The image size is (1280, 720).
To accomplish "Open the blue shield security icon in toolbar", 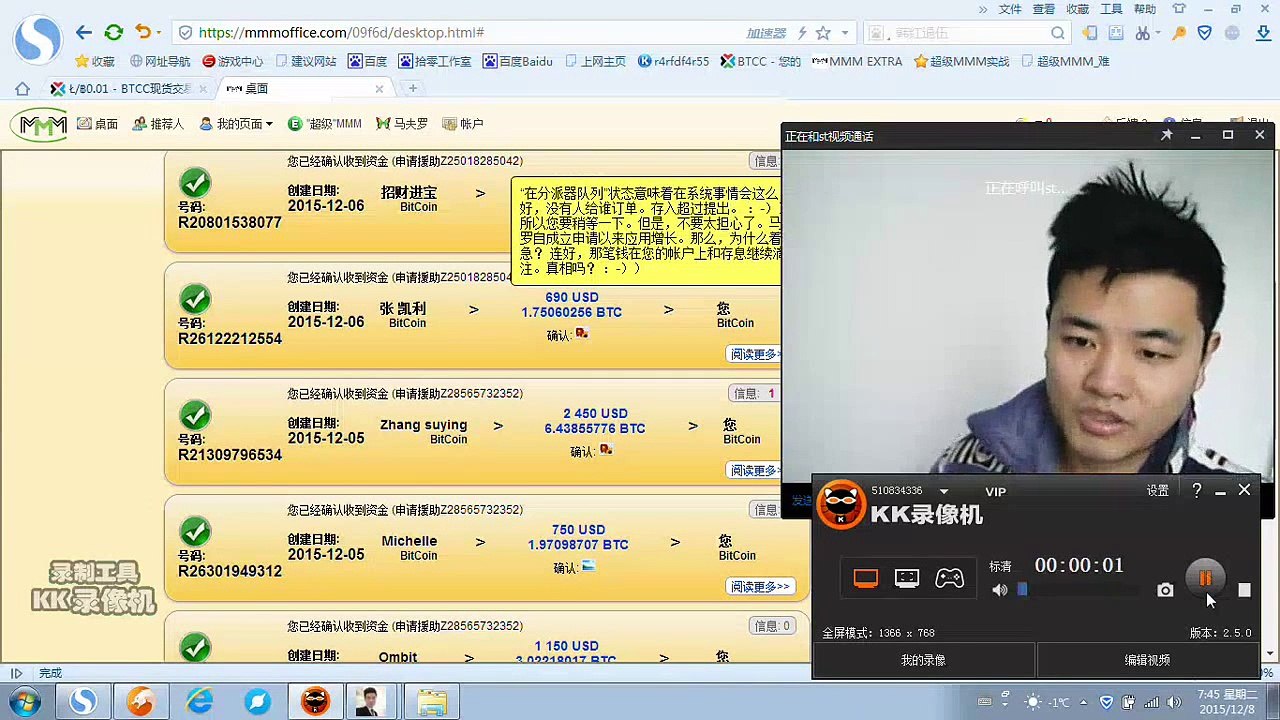I will (x=1205, y=33).
